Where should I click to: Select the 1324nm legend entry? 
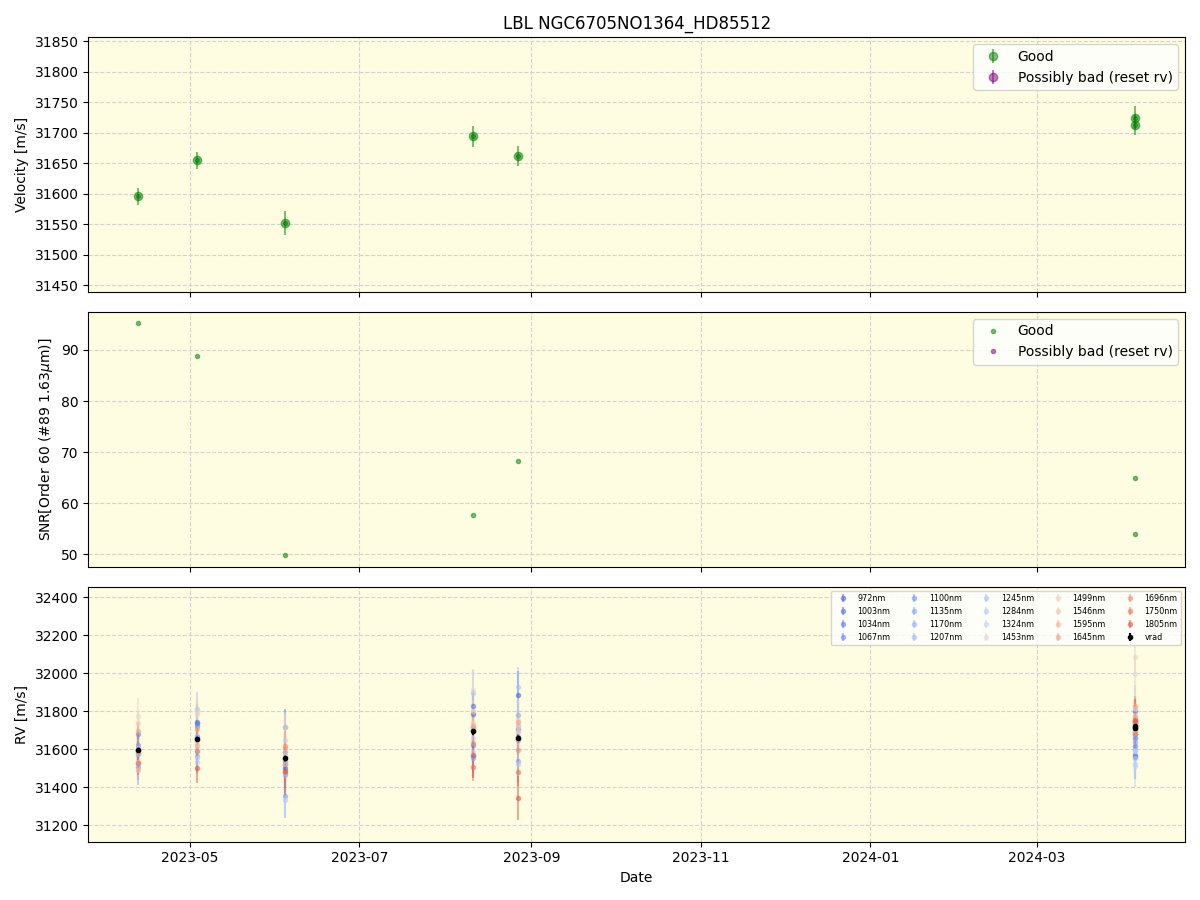point(1008,624)
